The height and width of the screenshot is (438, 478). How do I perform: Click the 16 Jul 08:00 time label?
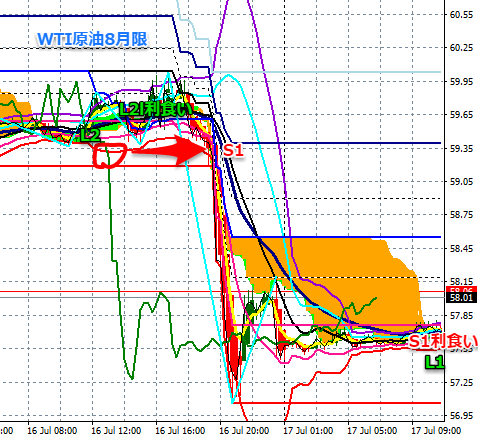(52, 430)
